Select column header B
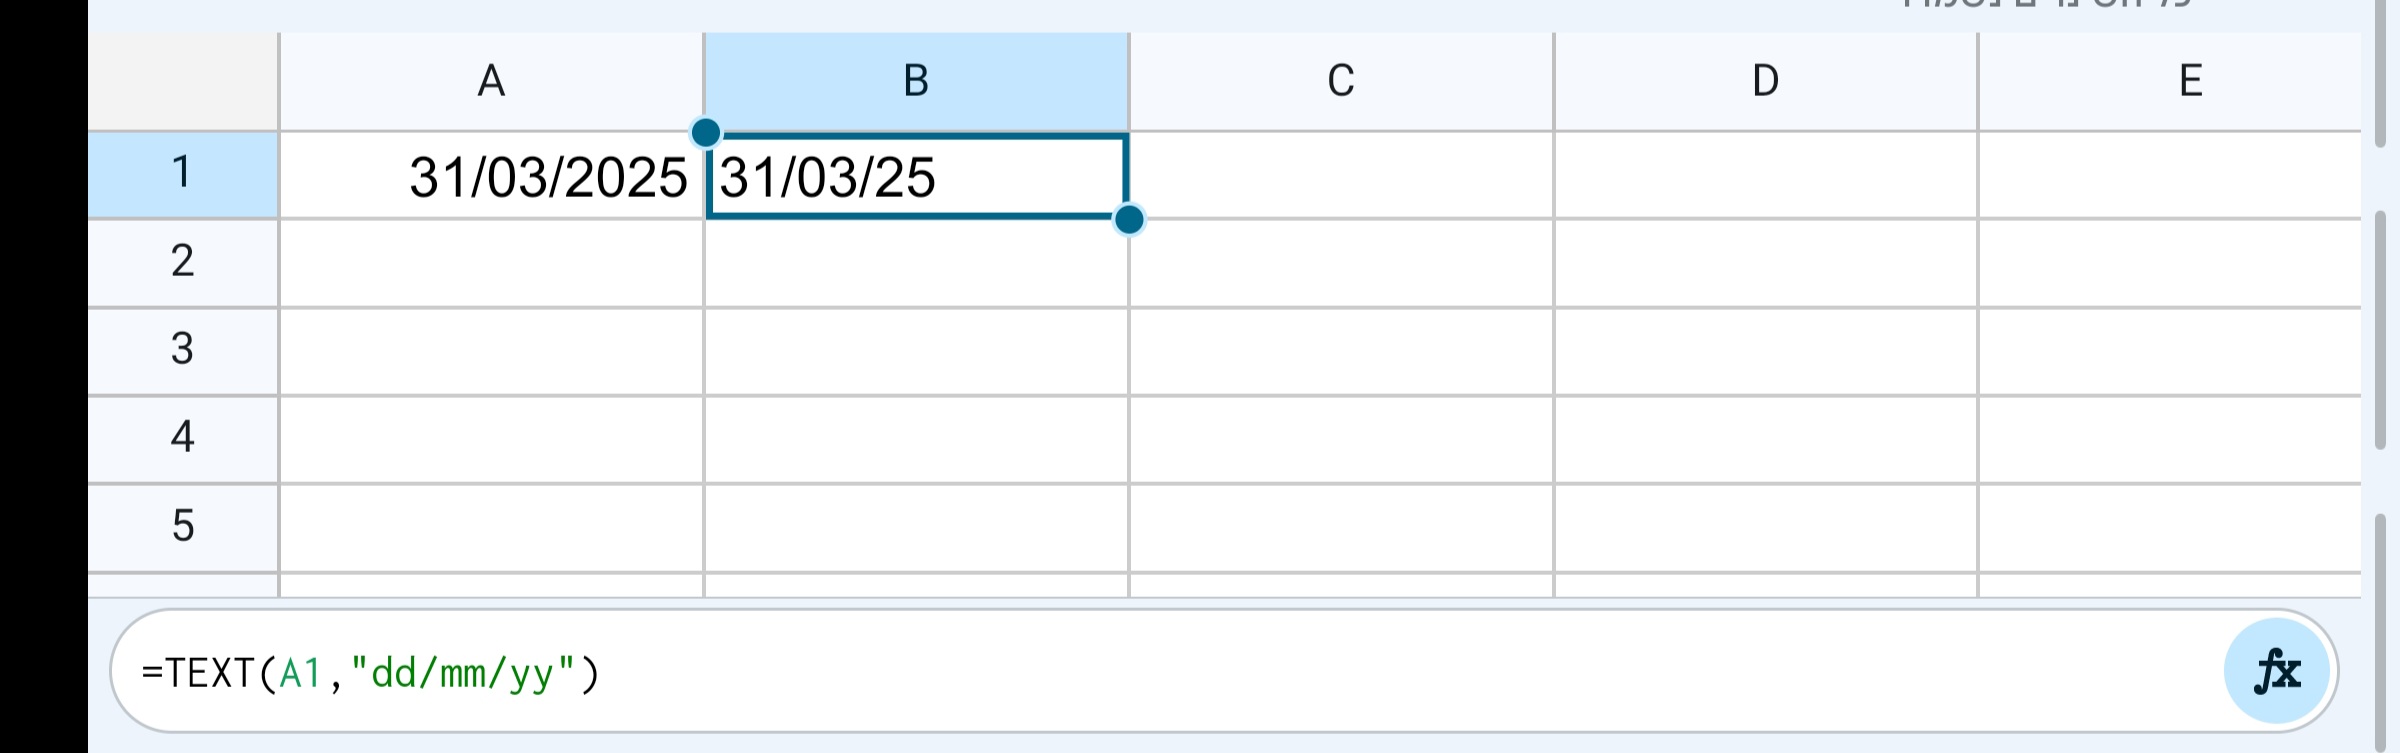 pyautogui.click(x=915, y=80)
